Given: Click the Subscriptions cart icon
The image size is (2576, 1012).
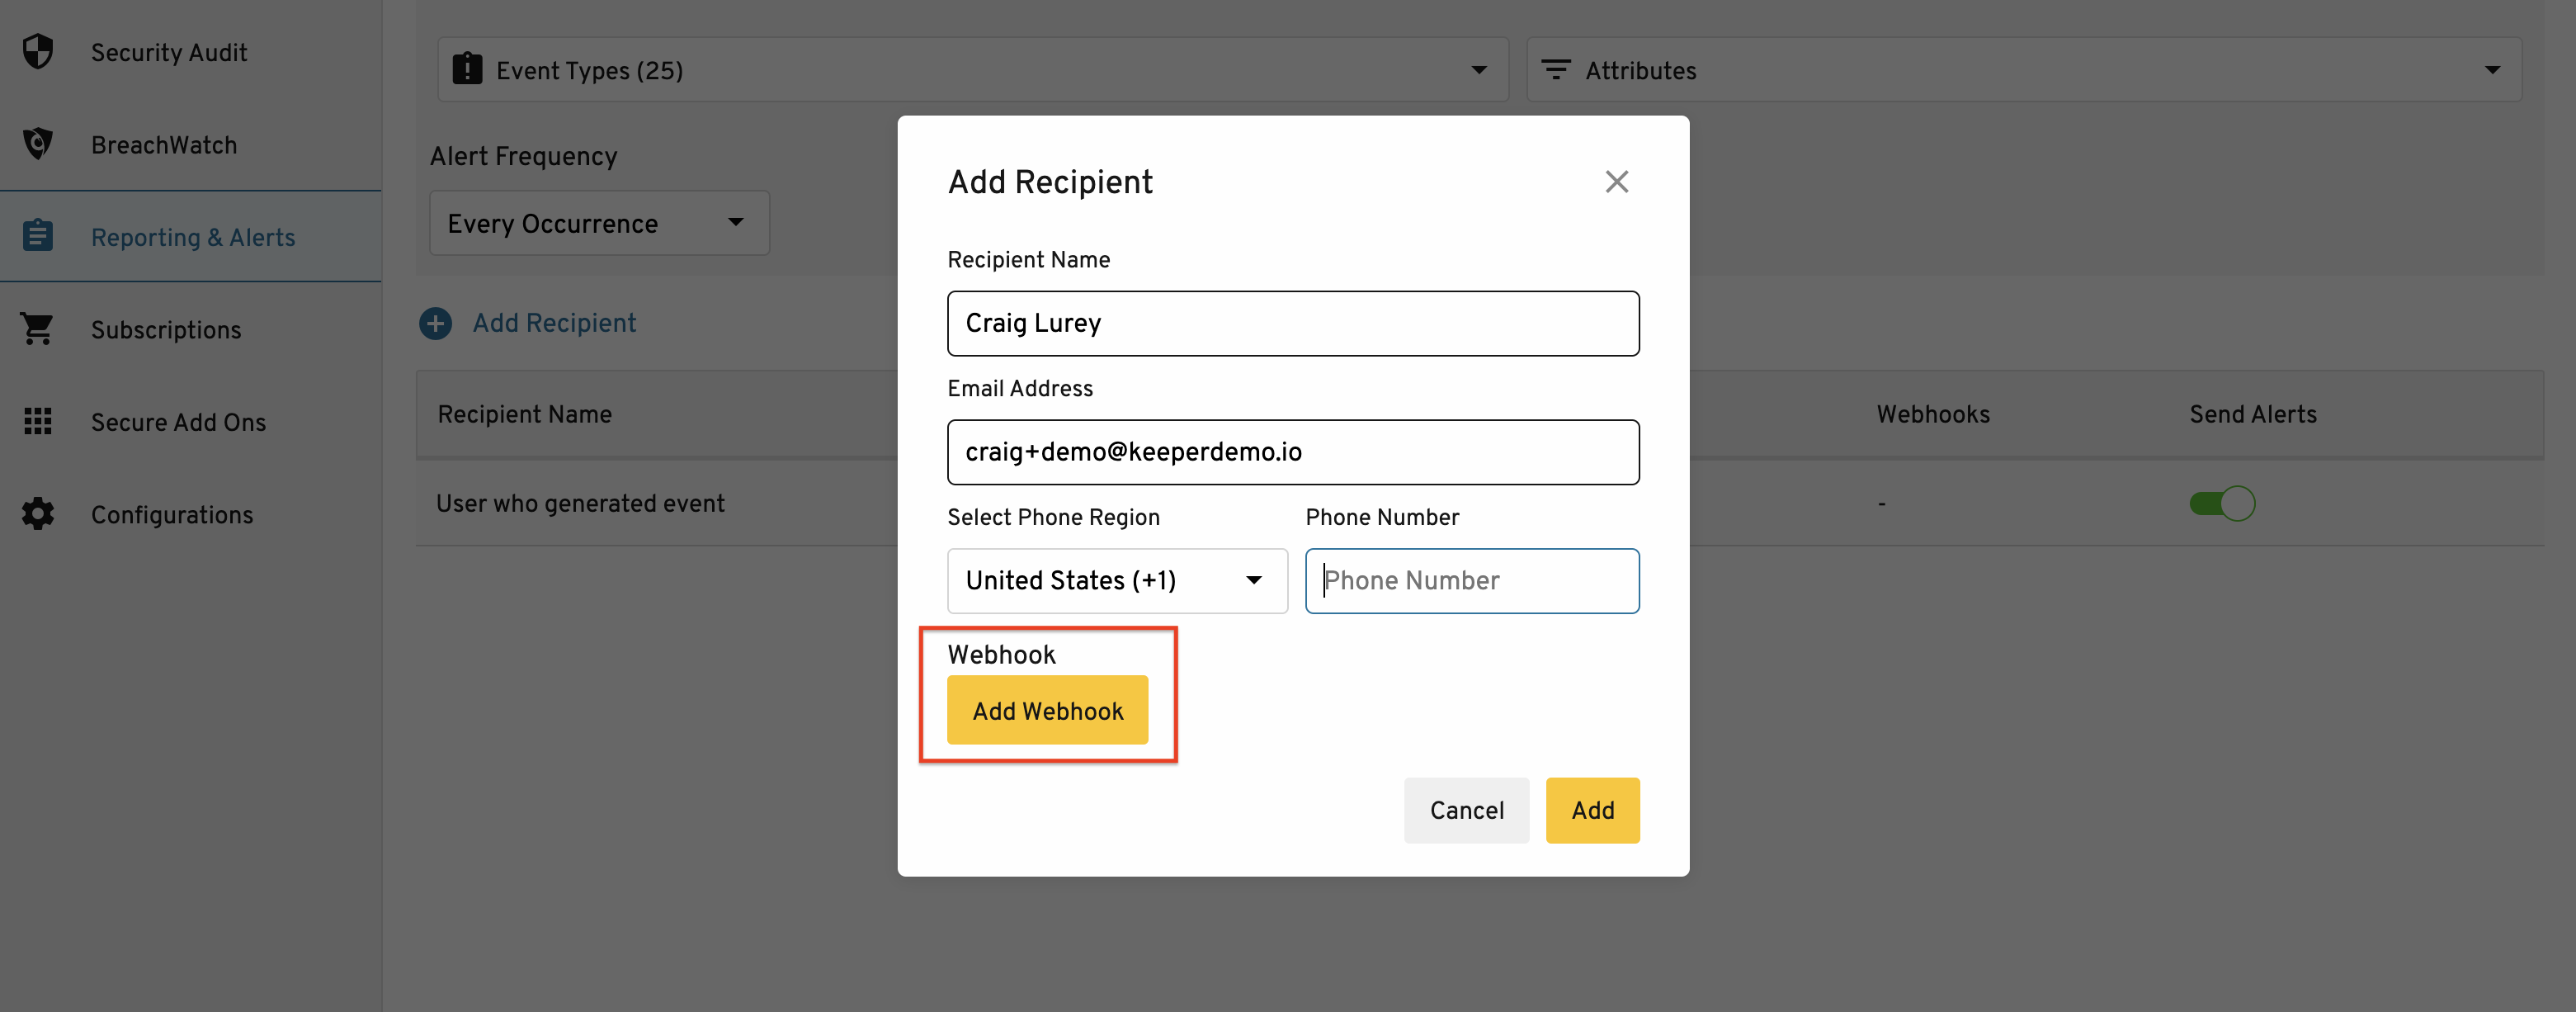Looking at the screenshot, I should 38,328.
